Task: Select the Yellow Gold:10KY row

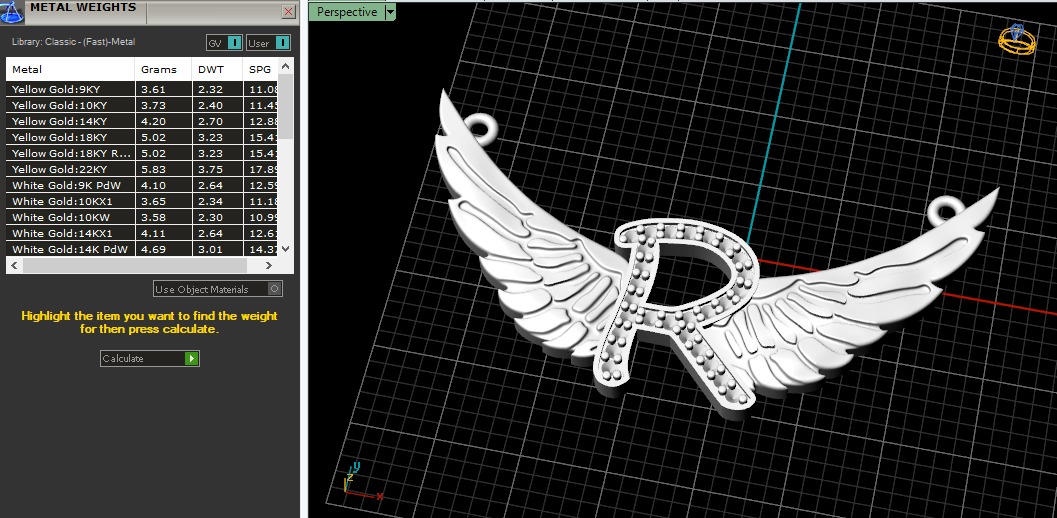Action: pos(142,105)
